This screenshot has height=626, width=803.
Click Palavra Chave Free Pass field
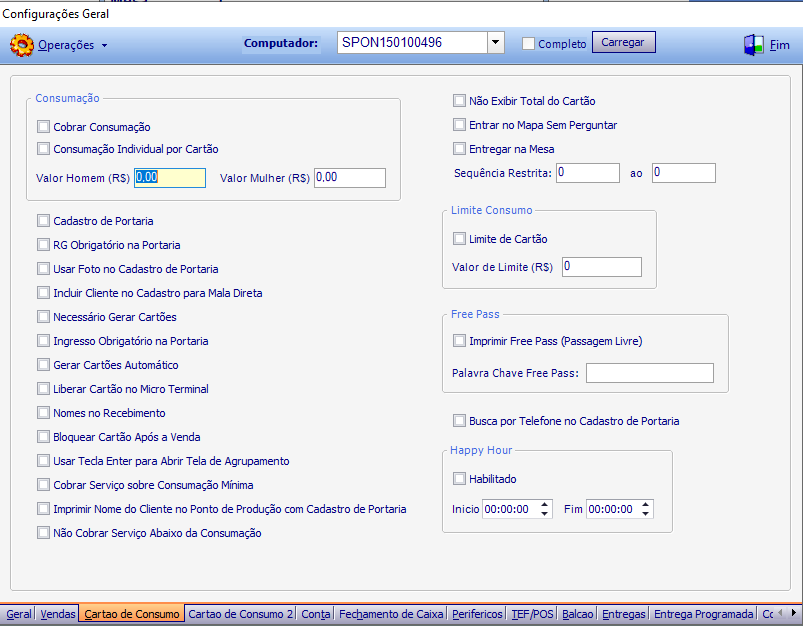pos(650,373)
